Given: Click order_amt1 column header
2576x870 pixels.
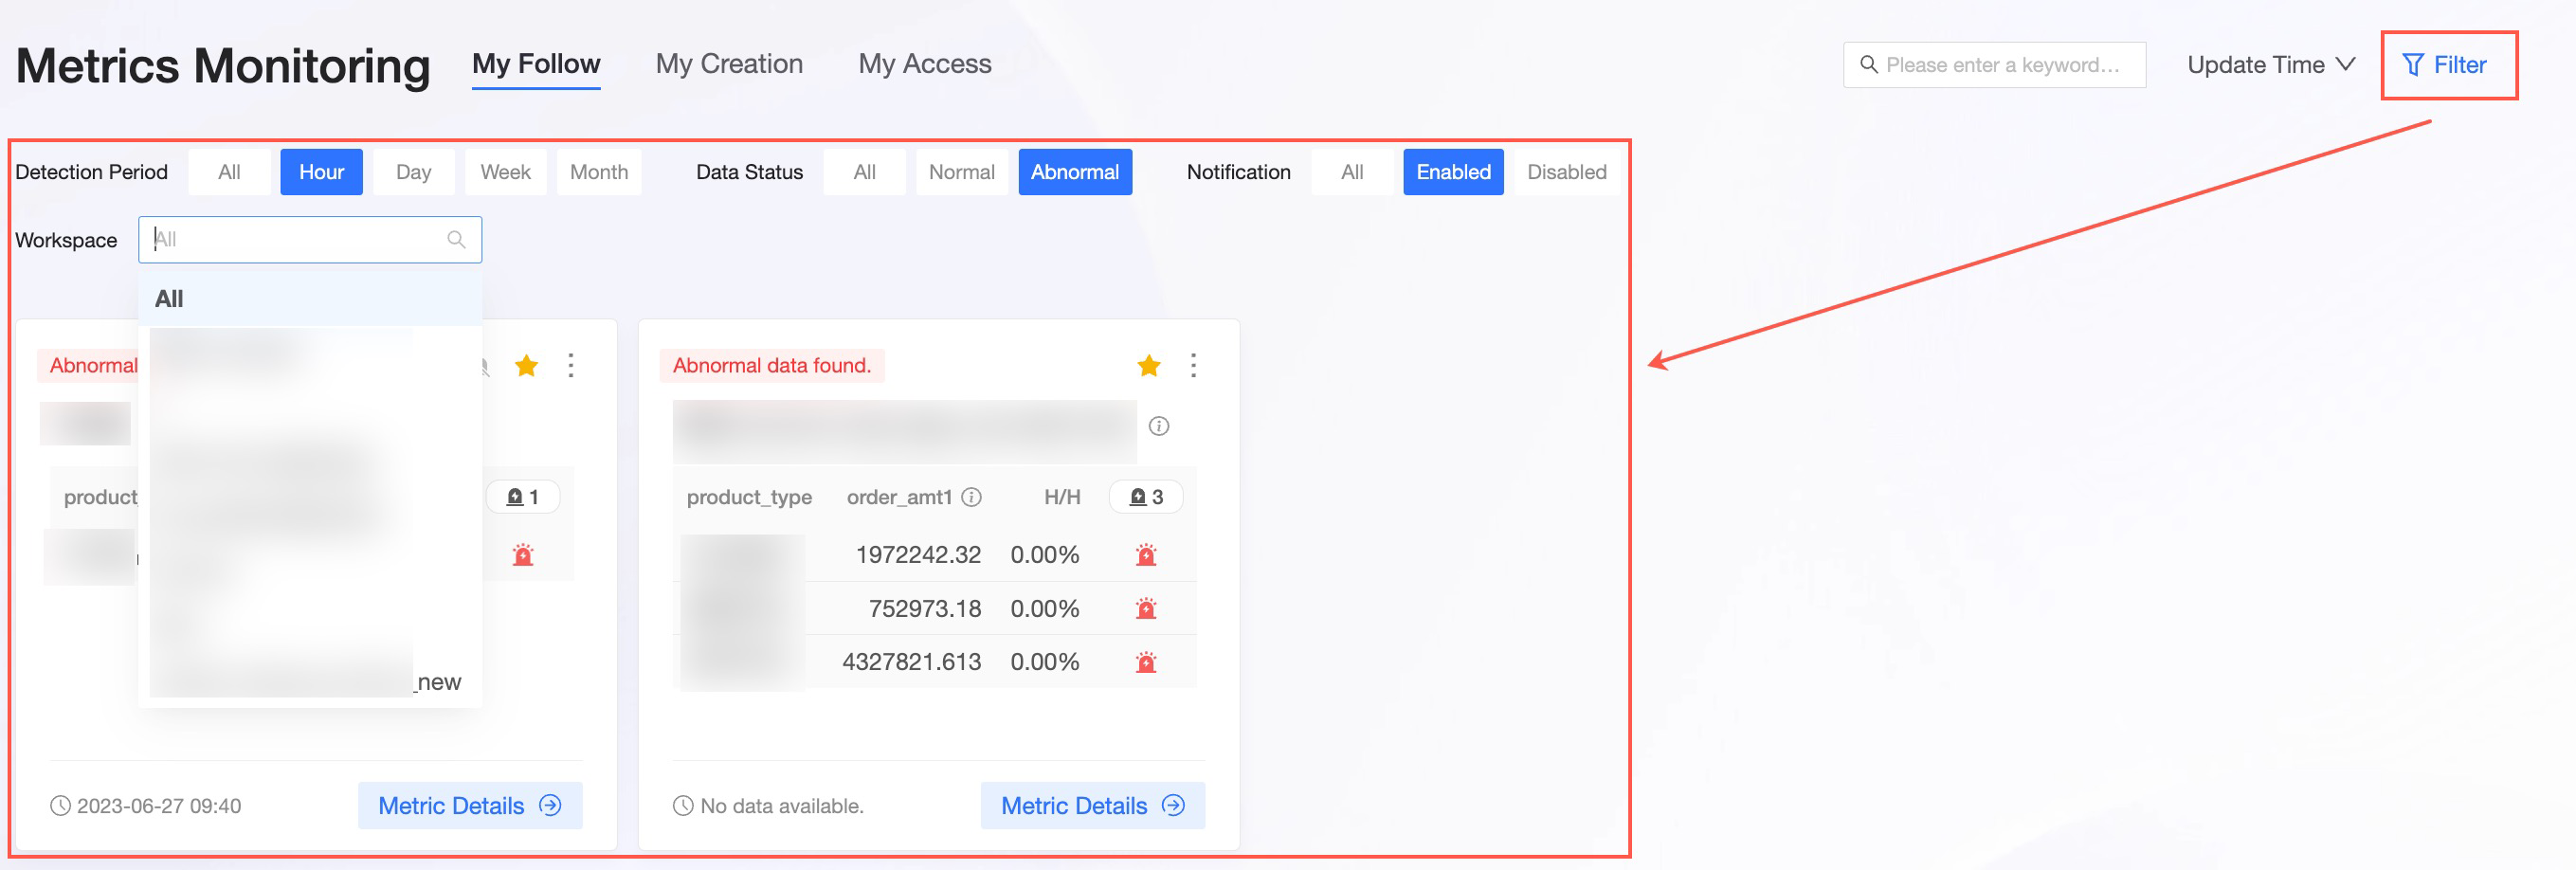Looking at the screenshot, I should pyautogui.click(x=899, y=497).
